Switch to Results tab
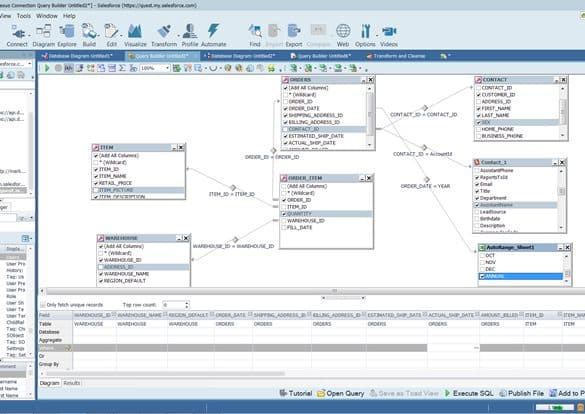 (x=72, y=383)
